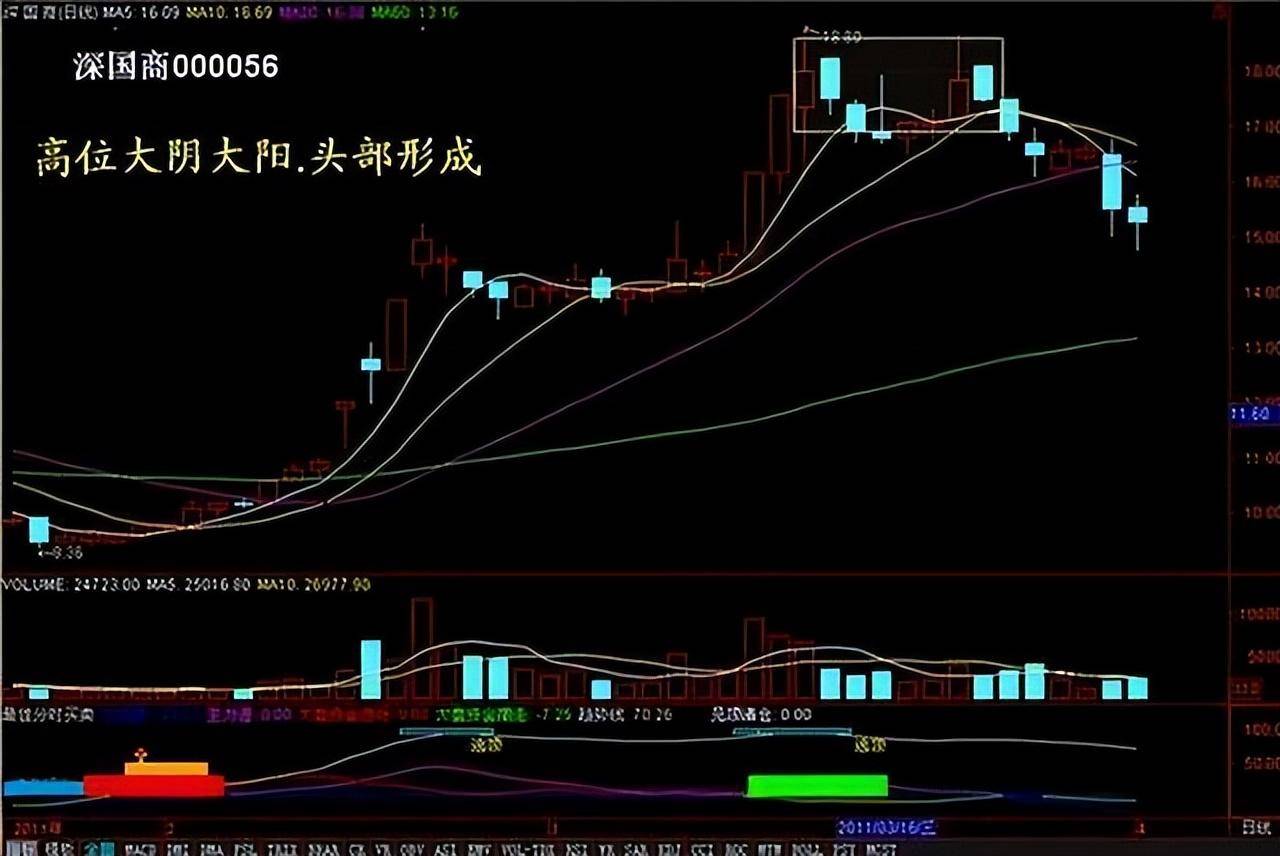Select the orange bar above the red bar
This screenshot has width=1280, height=856.
pyautogui.click(x=166, y=768)
